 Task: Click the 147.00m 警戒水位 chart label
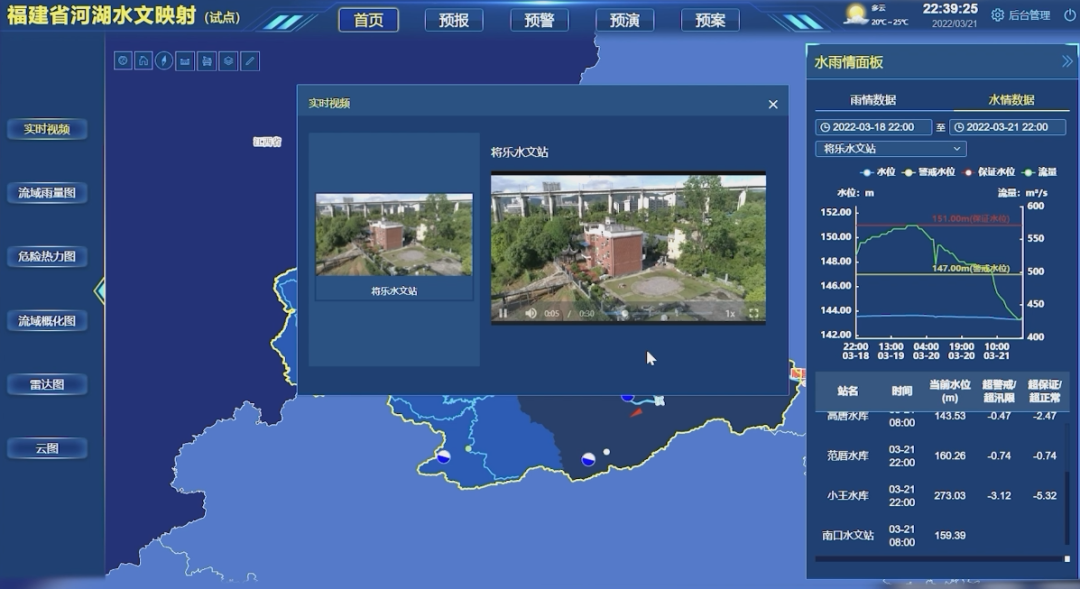[x=970, y=268]
